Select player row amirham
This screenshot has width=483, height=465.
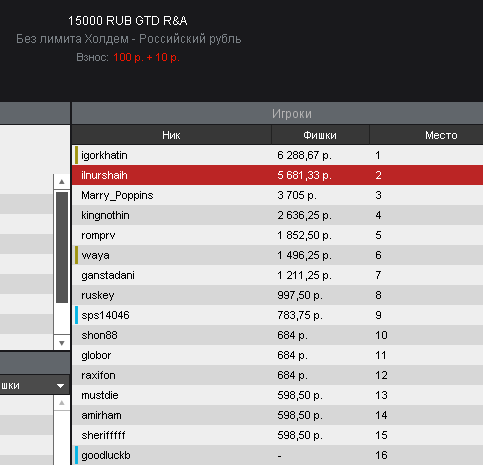click(277, 415)
